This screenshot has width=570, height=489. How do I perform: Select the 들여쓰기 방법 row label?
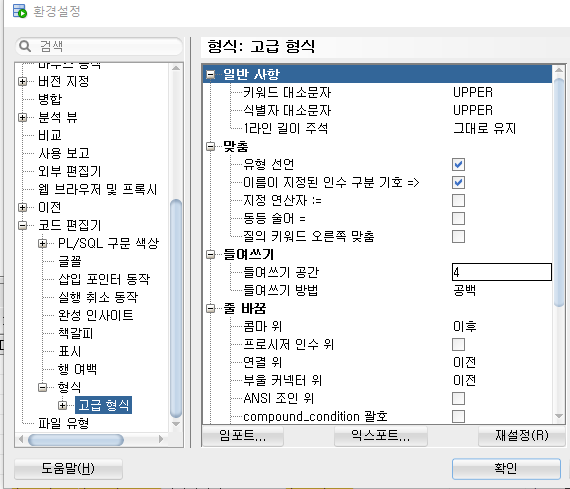click(281, 290)
